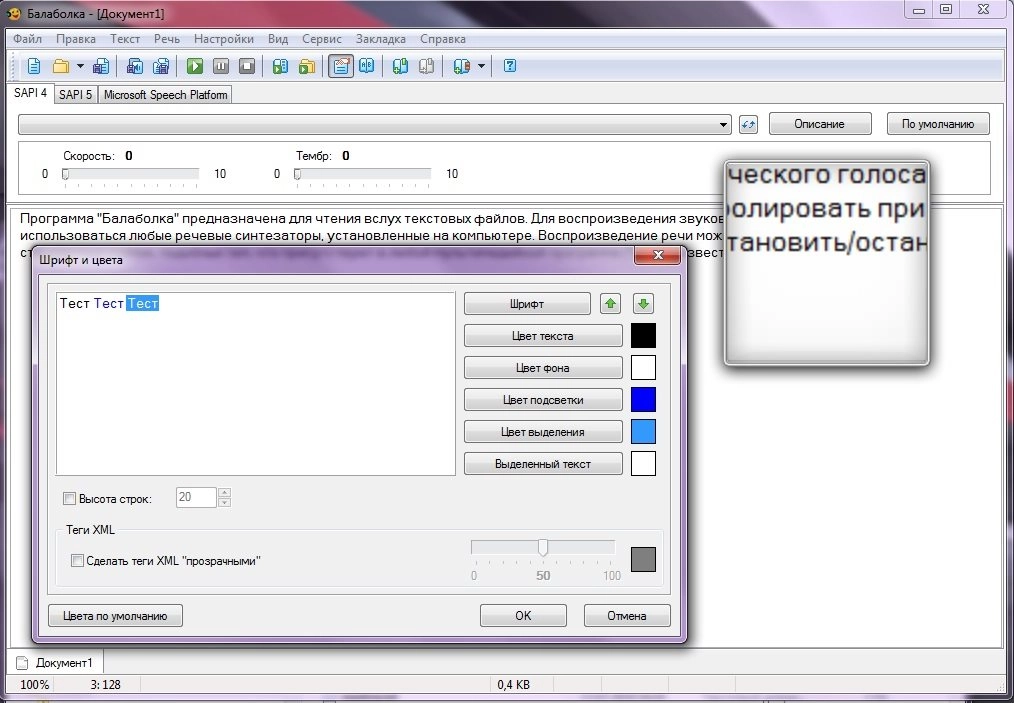Open the Правка menu

pos(76,39)
